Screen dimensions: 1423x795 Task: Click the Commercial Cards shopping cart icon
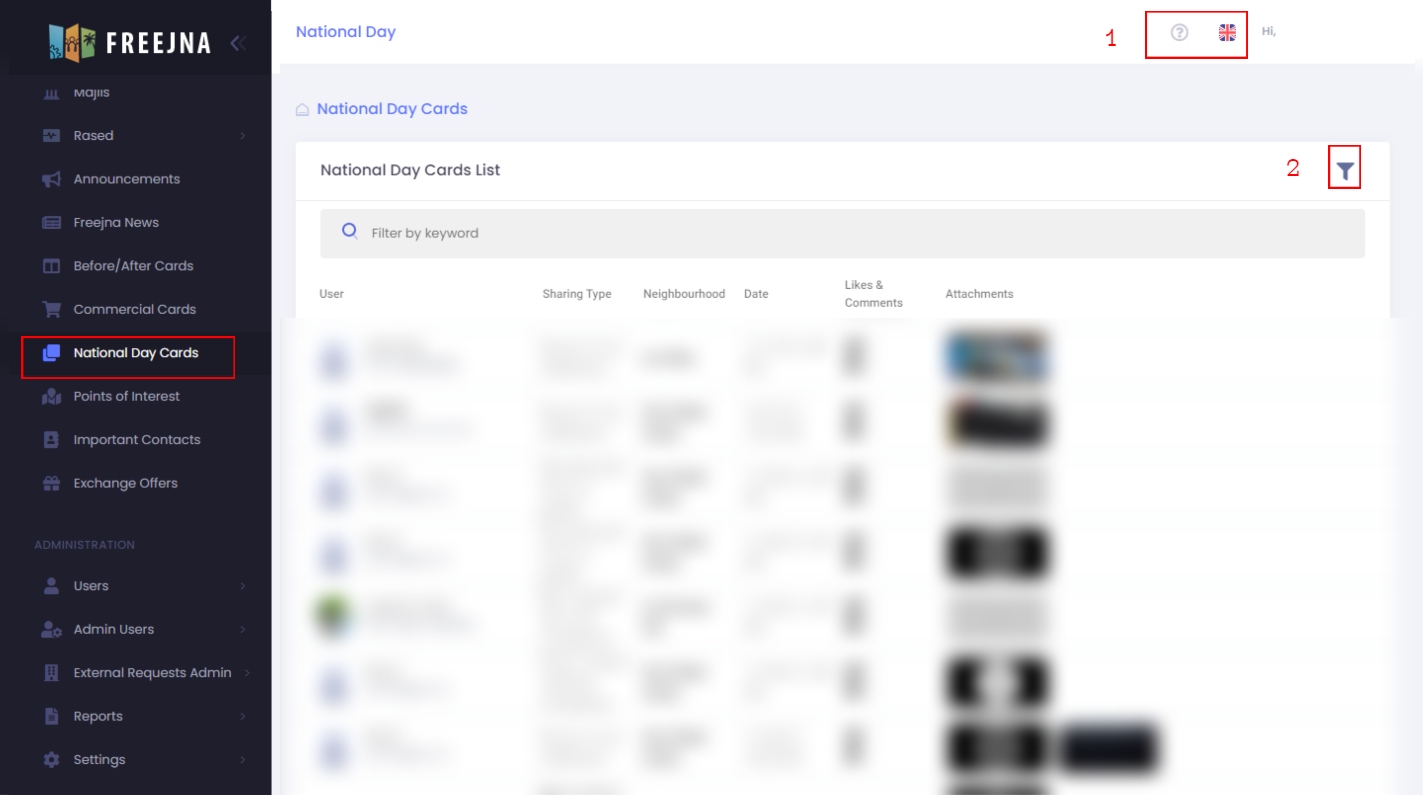tap(51, 309)
